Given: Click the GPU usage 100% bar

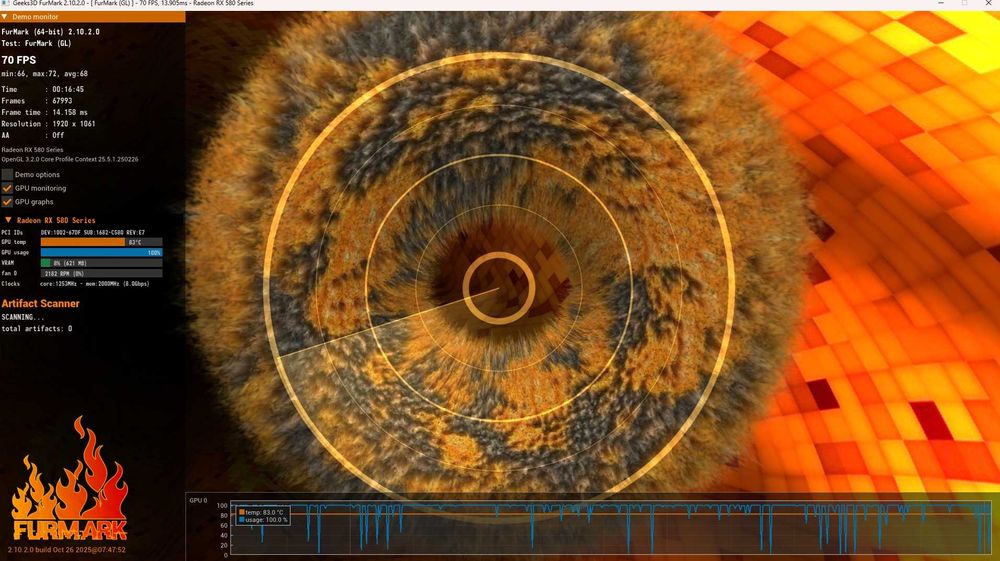Looking at the screenshot, I should pyautogui.click(x=101, y=252).
